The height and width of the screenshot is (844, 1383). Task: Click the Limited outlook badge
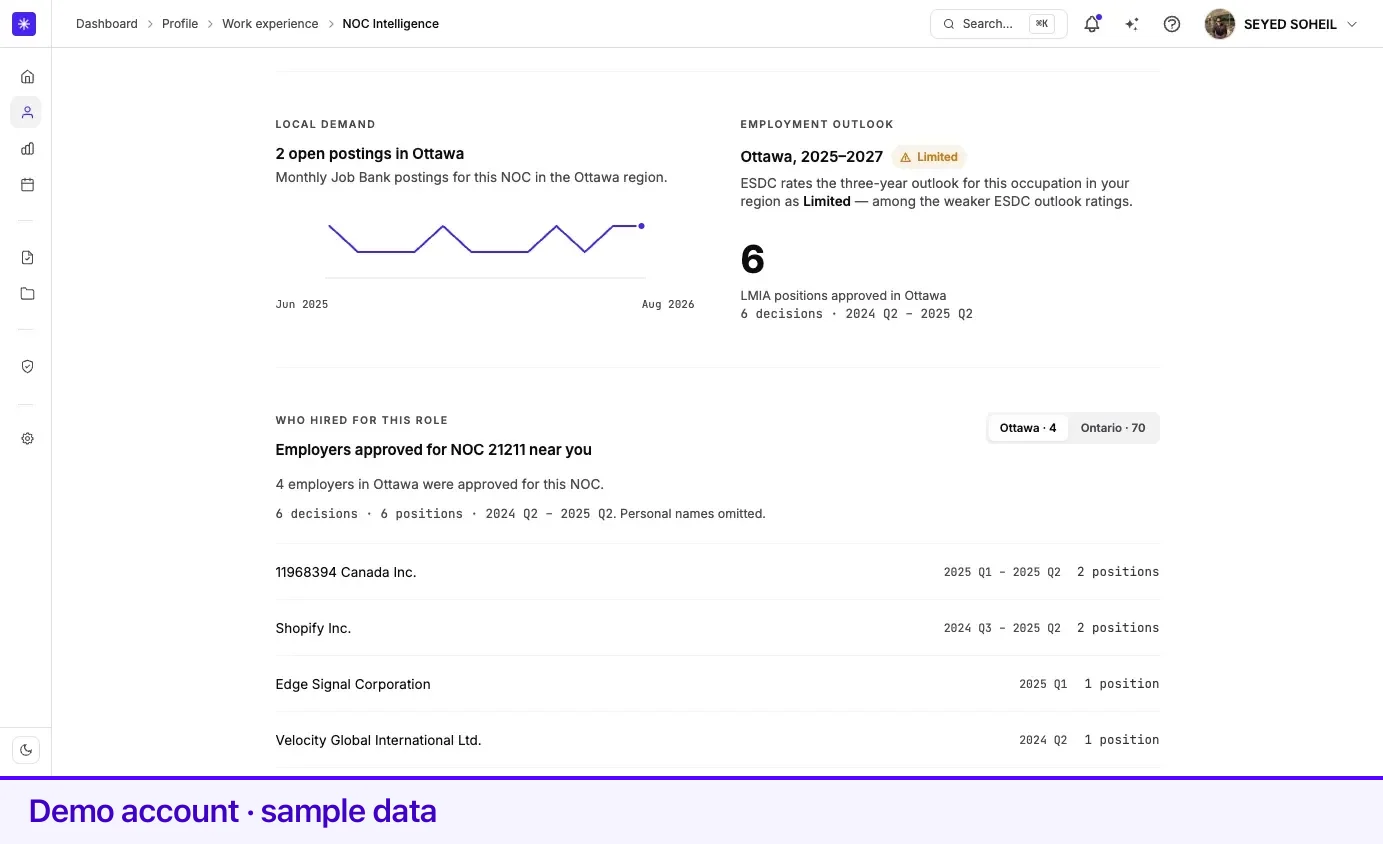point(929,157)
